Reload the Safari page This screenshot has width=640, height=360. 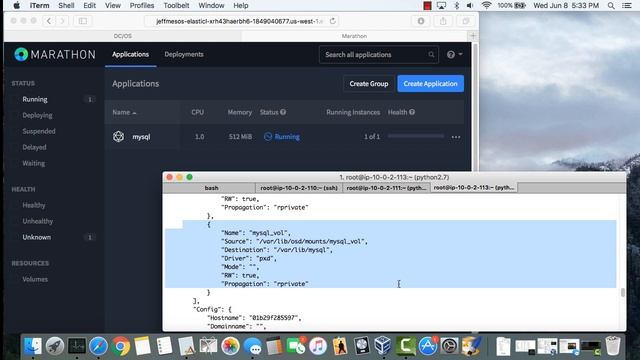333,21
